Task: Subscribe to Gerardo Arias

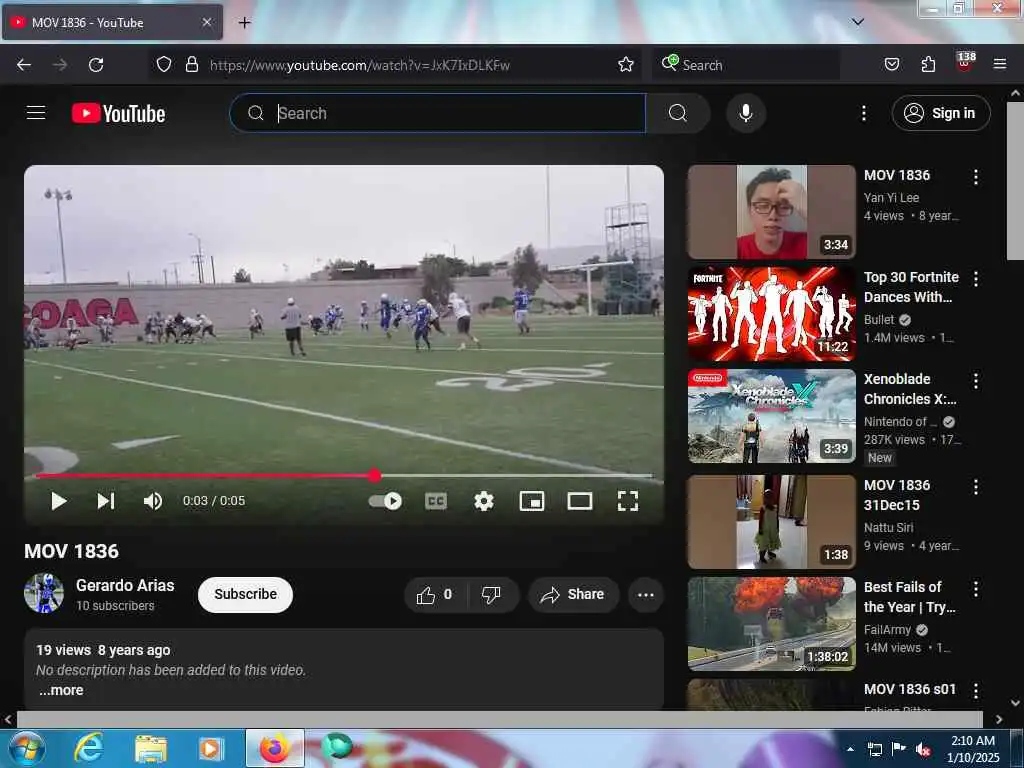Action: coord(246,594)
